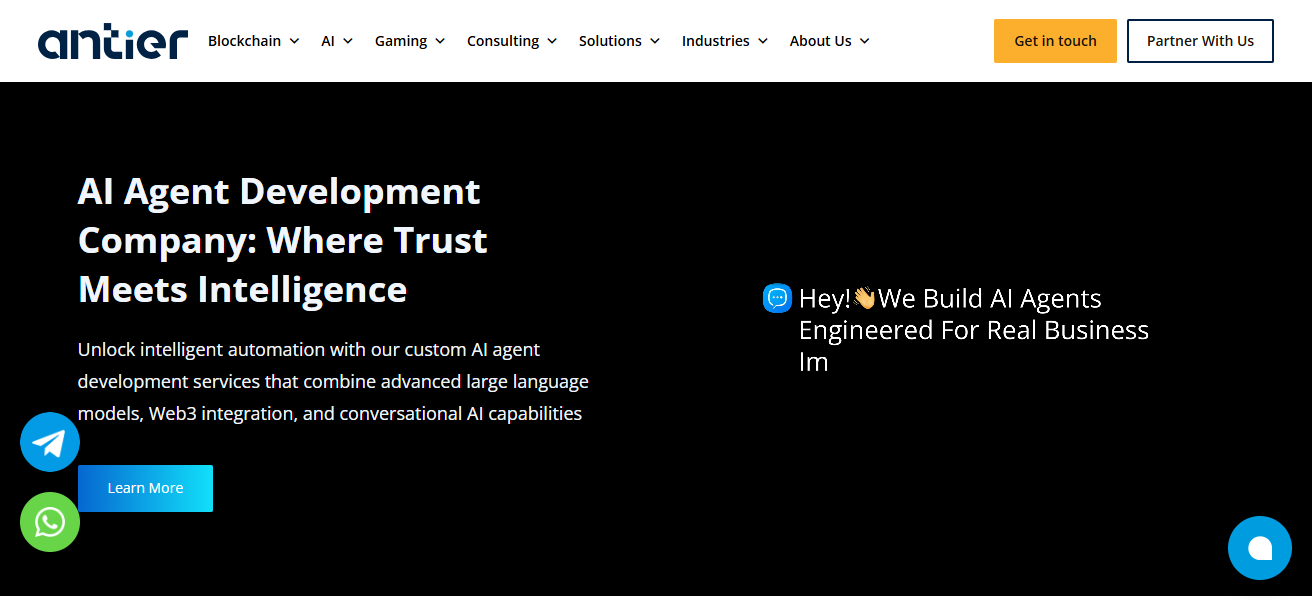
Task: Open the Blockchain menu item
Action: 244,41
